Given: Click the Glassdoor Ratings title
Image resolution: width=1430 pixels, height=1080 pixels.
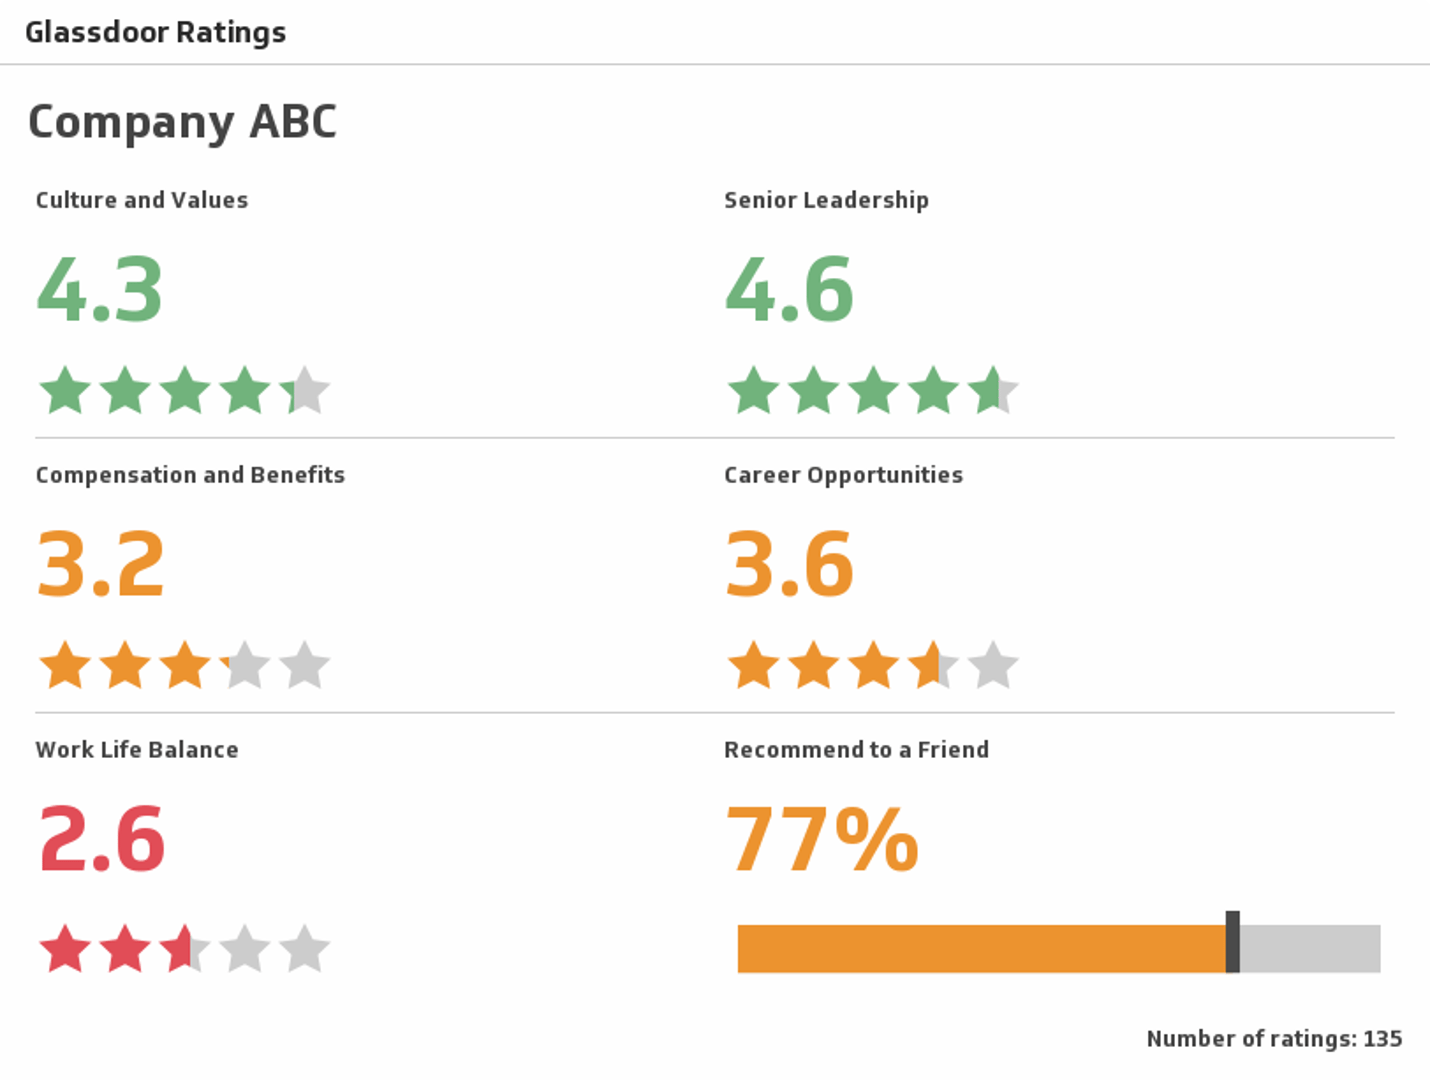Looking at the screenshot, I should click(156, 32).
